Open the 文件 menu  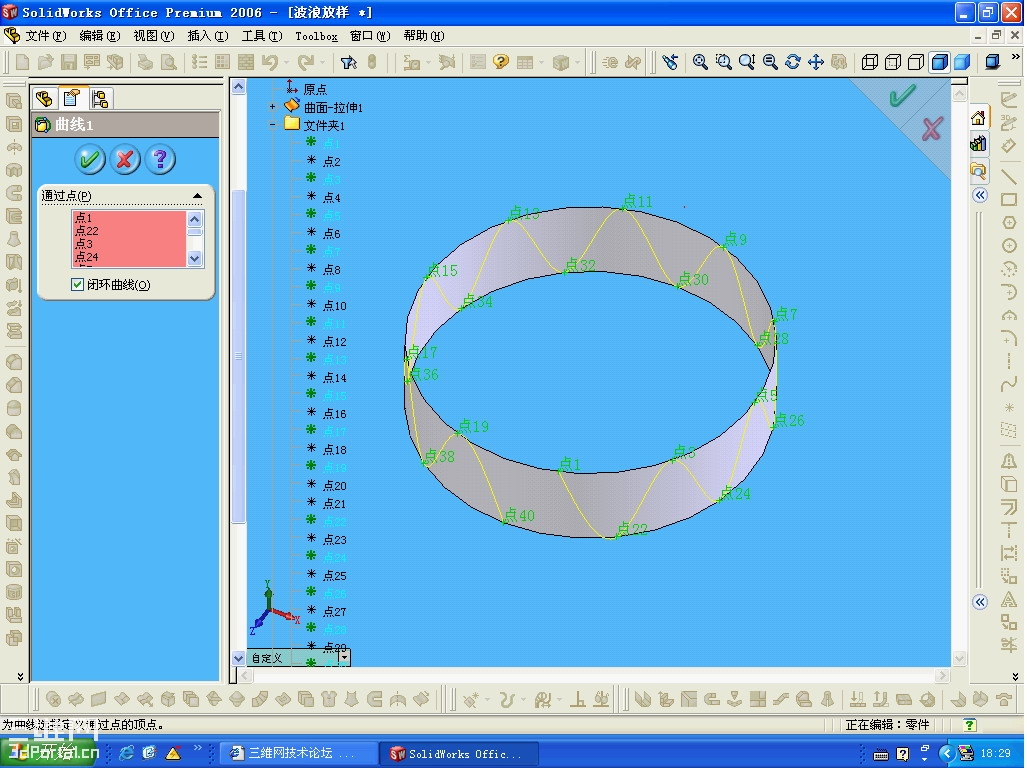click(46, 36)
